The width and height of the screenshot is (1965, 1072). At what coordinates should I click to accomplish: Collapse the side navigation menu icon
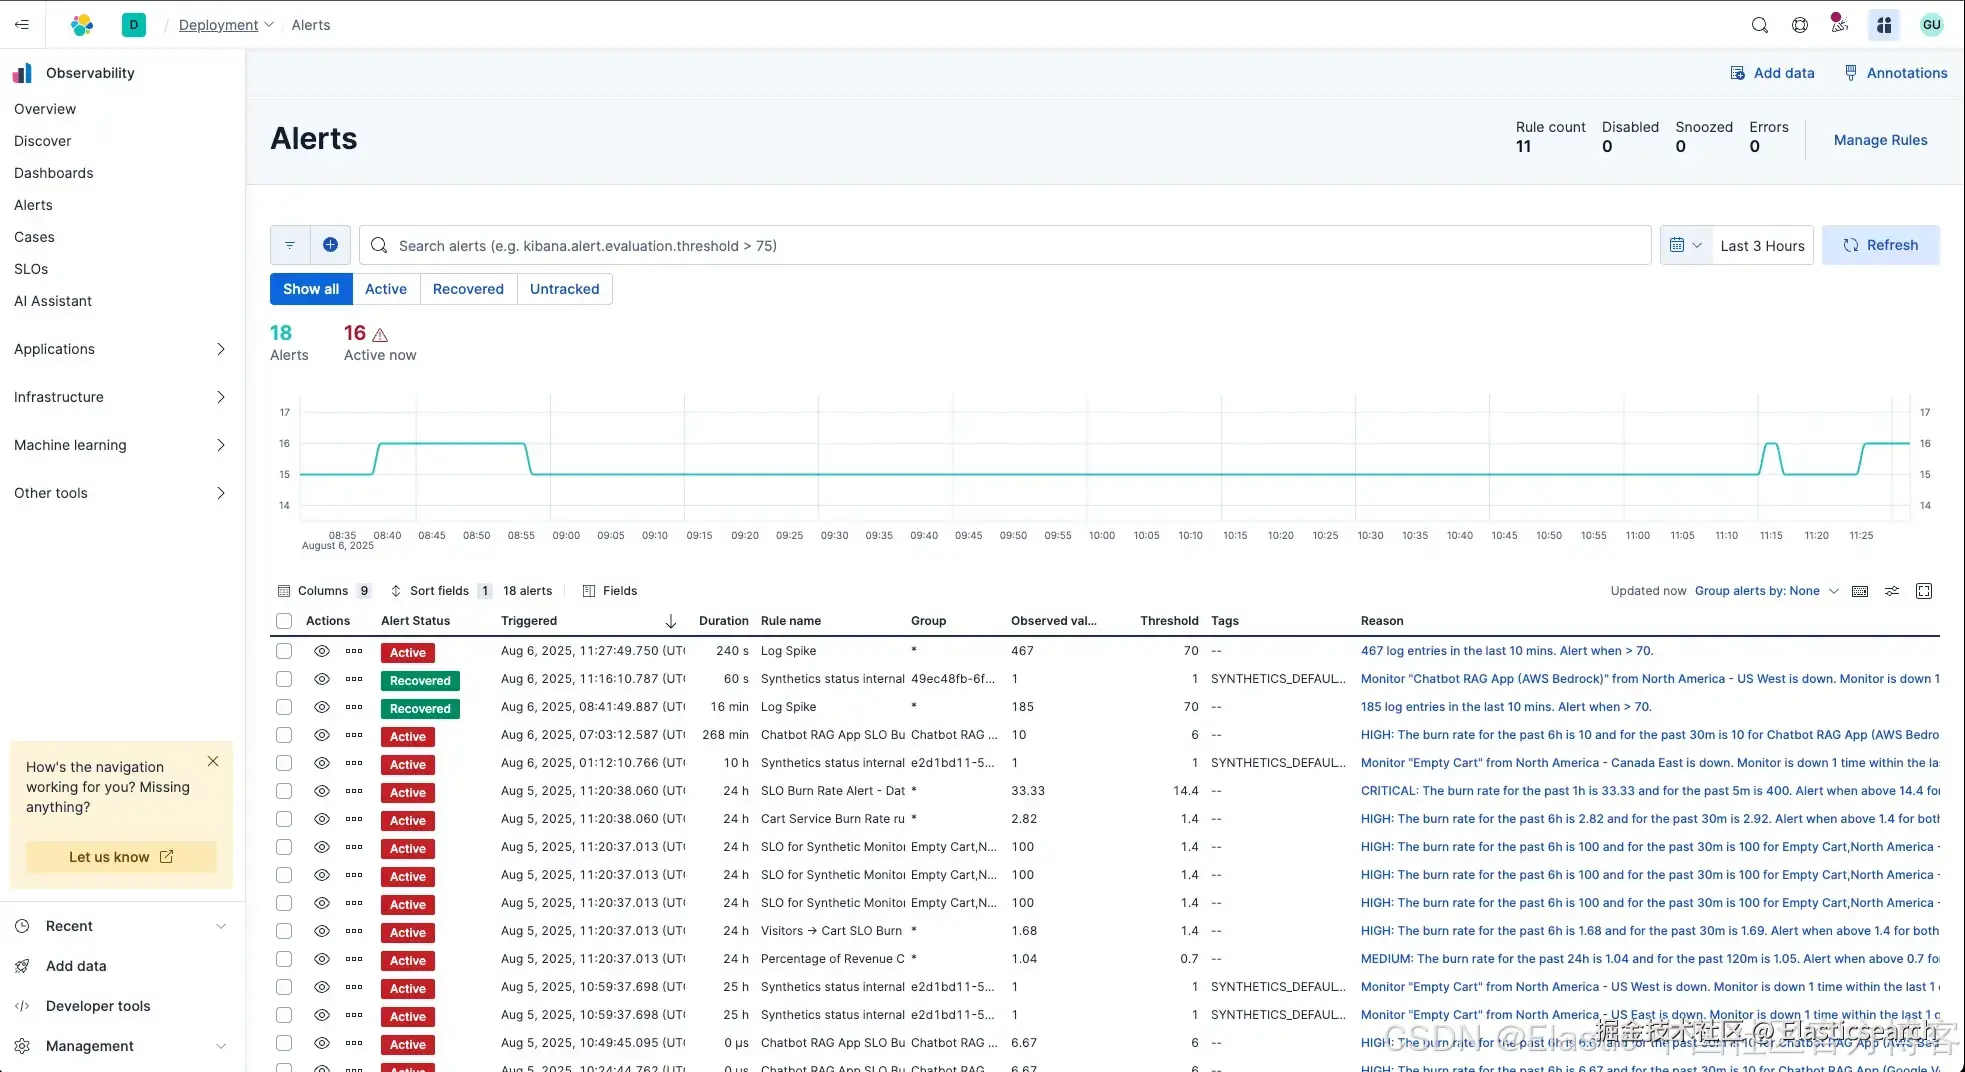[x=22, y=25]
